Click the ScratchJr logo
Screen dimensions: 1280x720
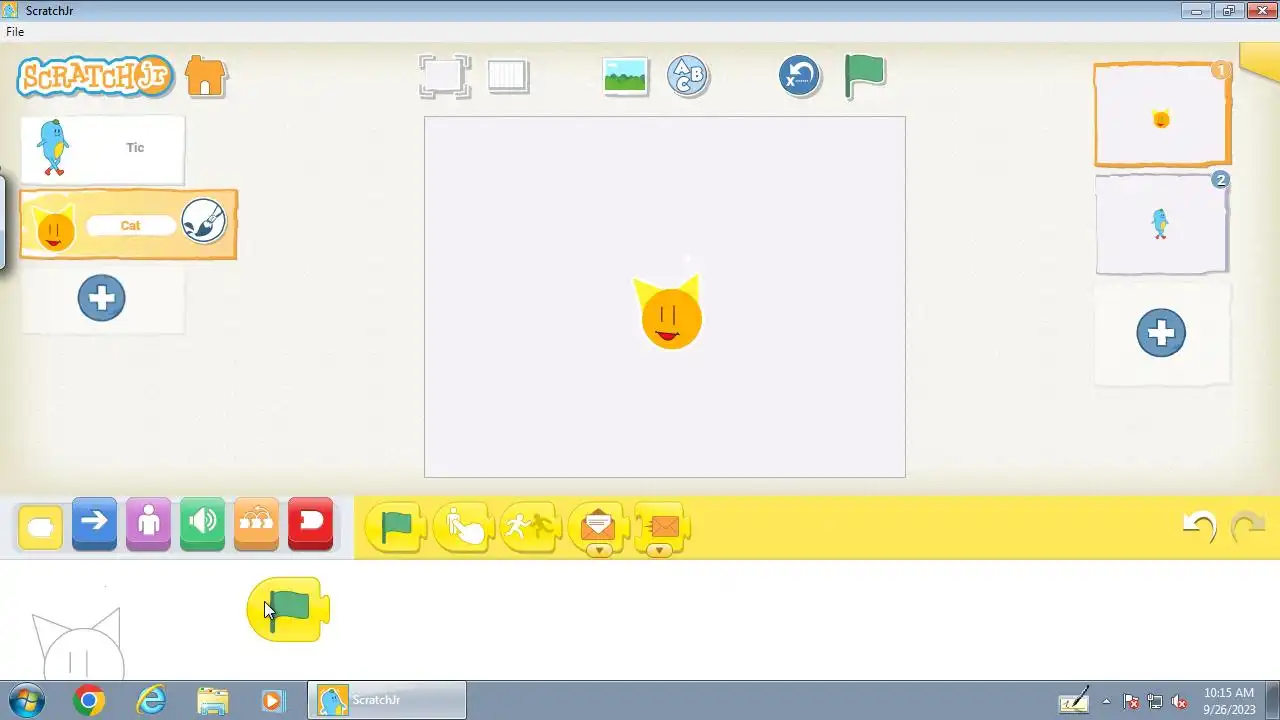pos(95,76)
